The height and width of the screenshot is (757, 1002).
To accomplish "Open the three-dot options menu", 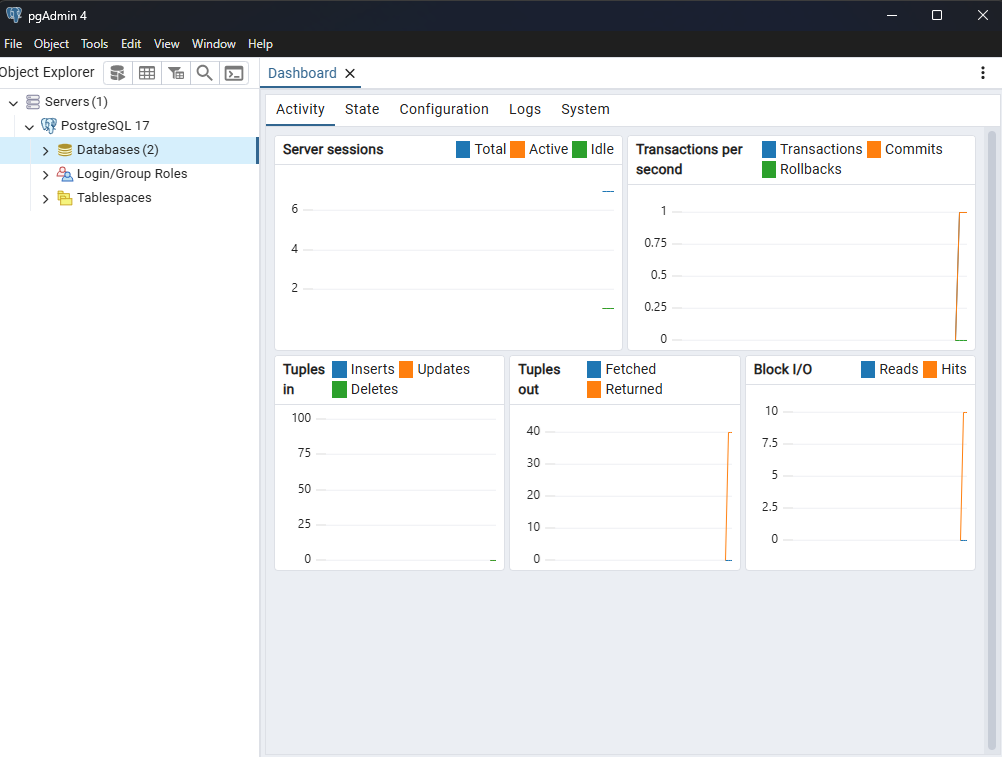I will point(983,73).
